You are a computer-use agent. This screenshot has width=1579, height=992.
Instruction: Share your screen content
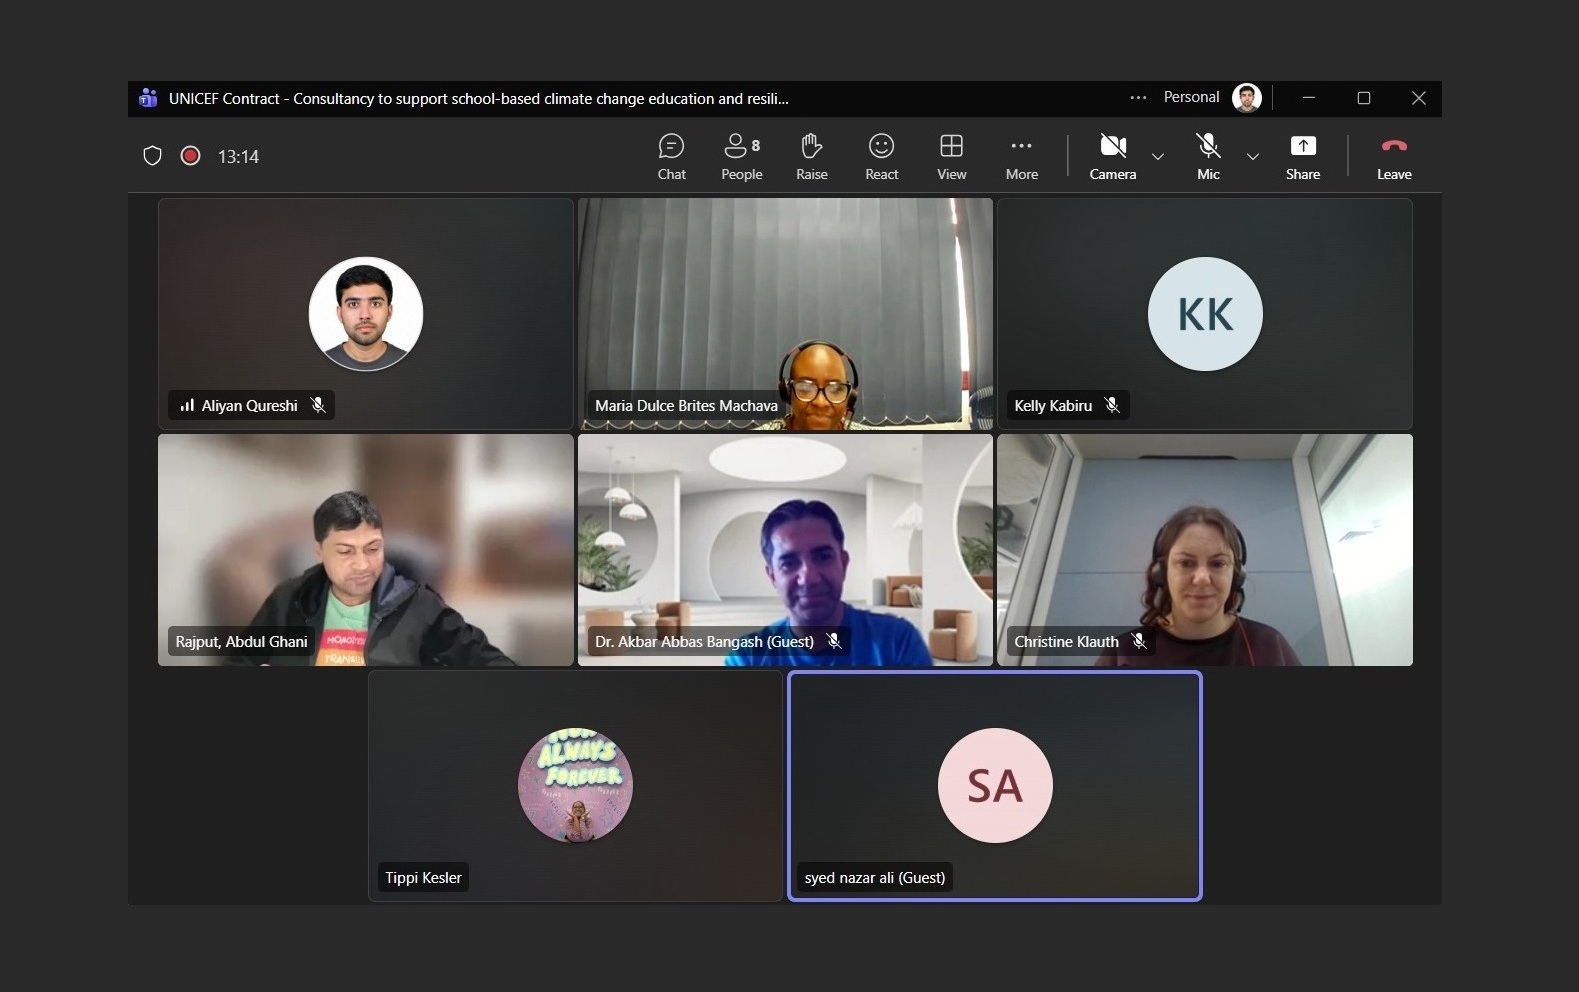click(x=1302, y=157)
